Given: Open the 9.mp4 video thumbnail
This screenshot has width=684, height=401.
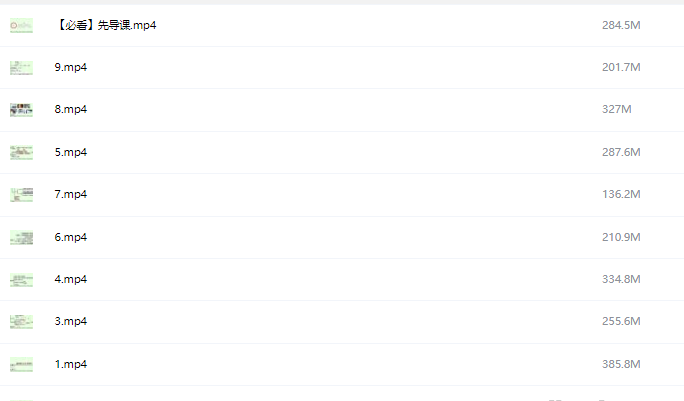Looking at the screenshot, I should tap(21, 68).
